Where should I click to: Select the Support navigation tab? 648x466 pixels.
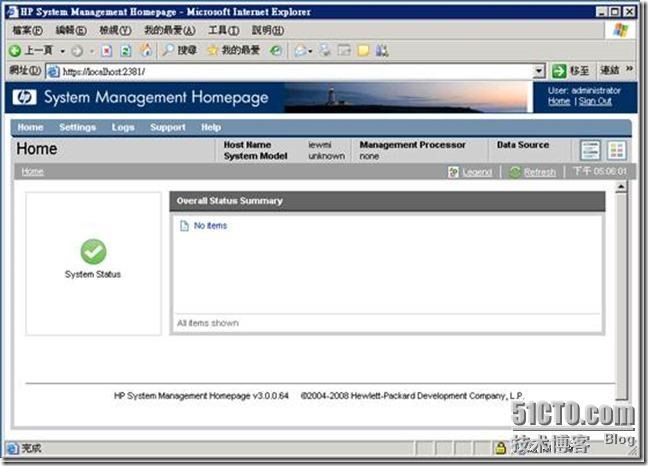click(168, 127)
